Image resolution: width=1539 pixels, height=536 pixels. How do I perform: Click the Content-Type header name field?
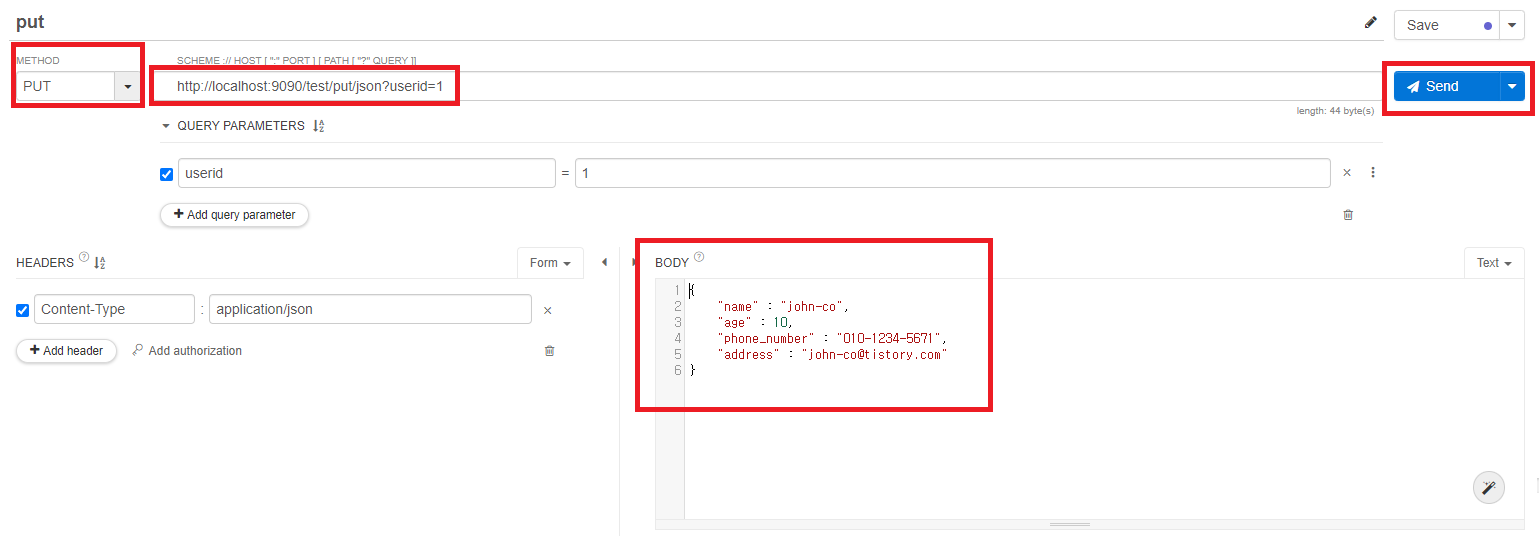pos(115,309)
